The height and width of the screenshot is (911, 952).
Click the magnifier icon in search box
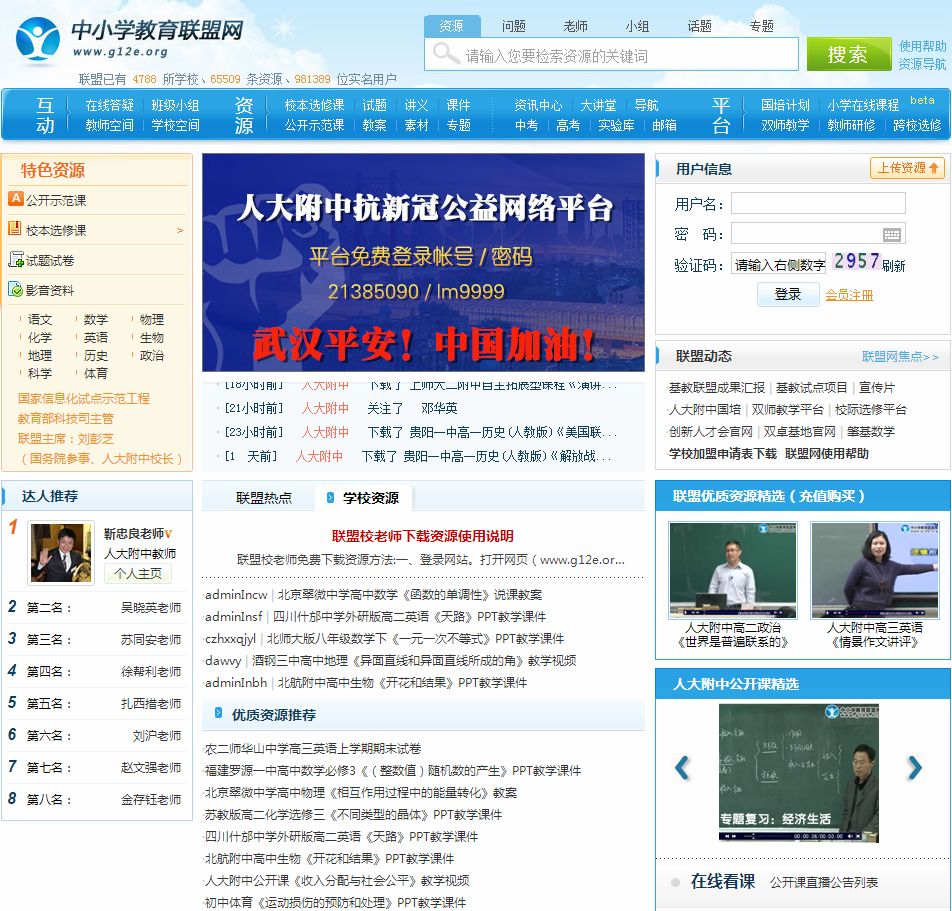click(x=446, y=54)
